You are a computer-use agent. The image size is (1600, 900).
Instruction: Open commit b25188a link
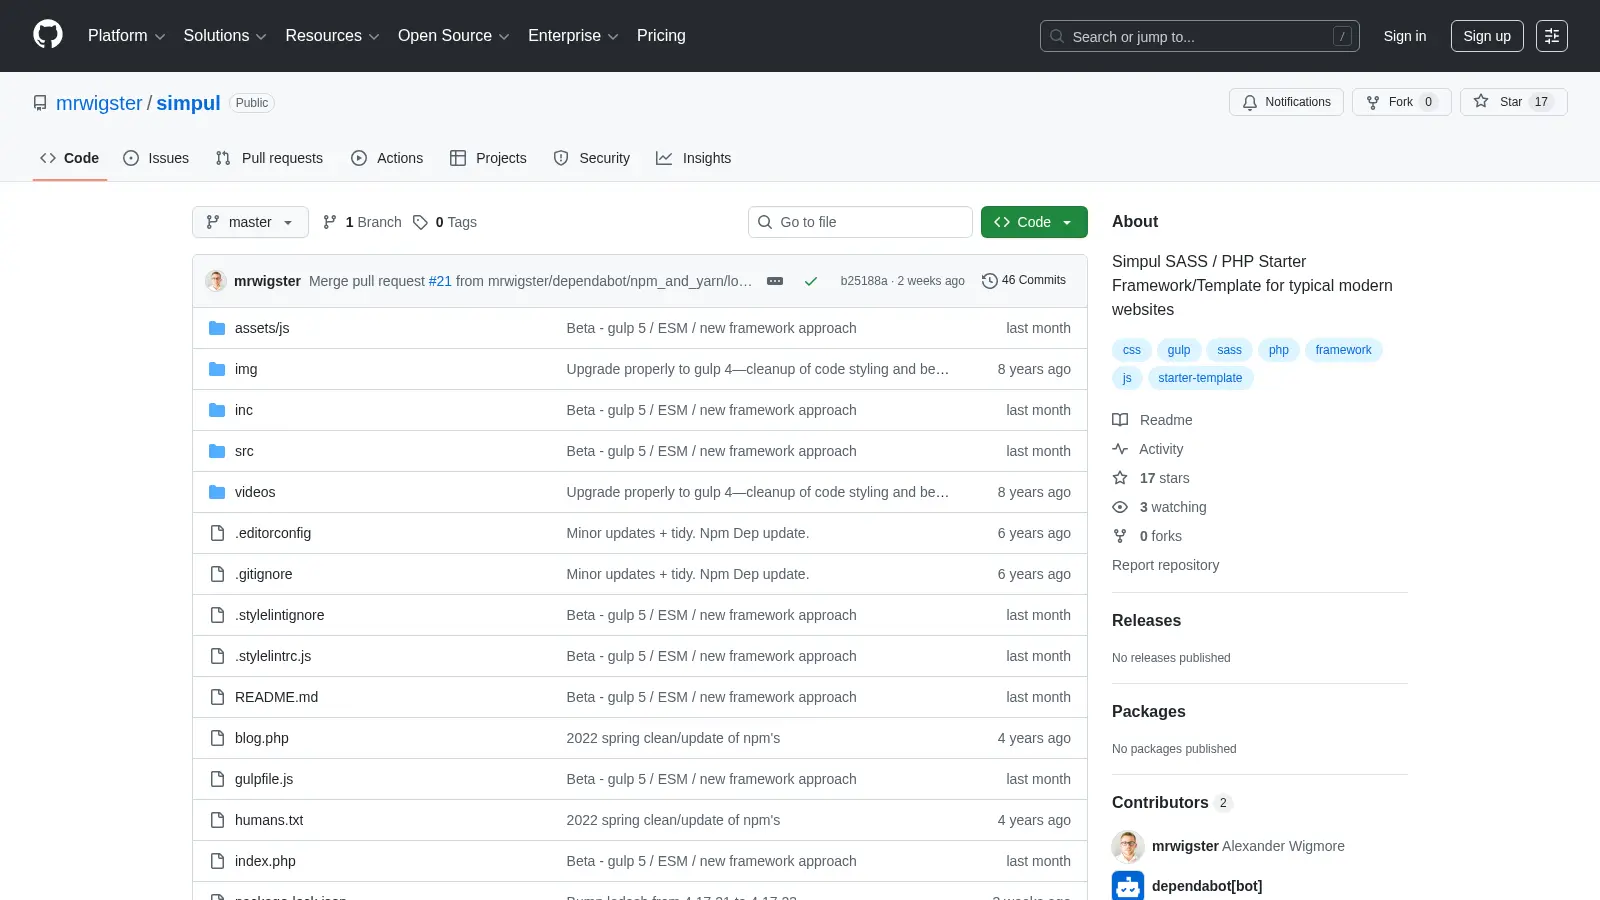point(864,281)
